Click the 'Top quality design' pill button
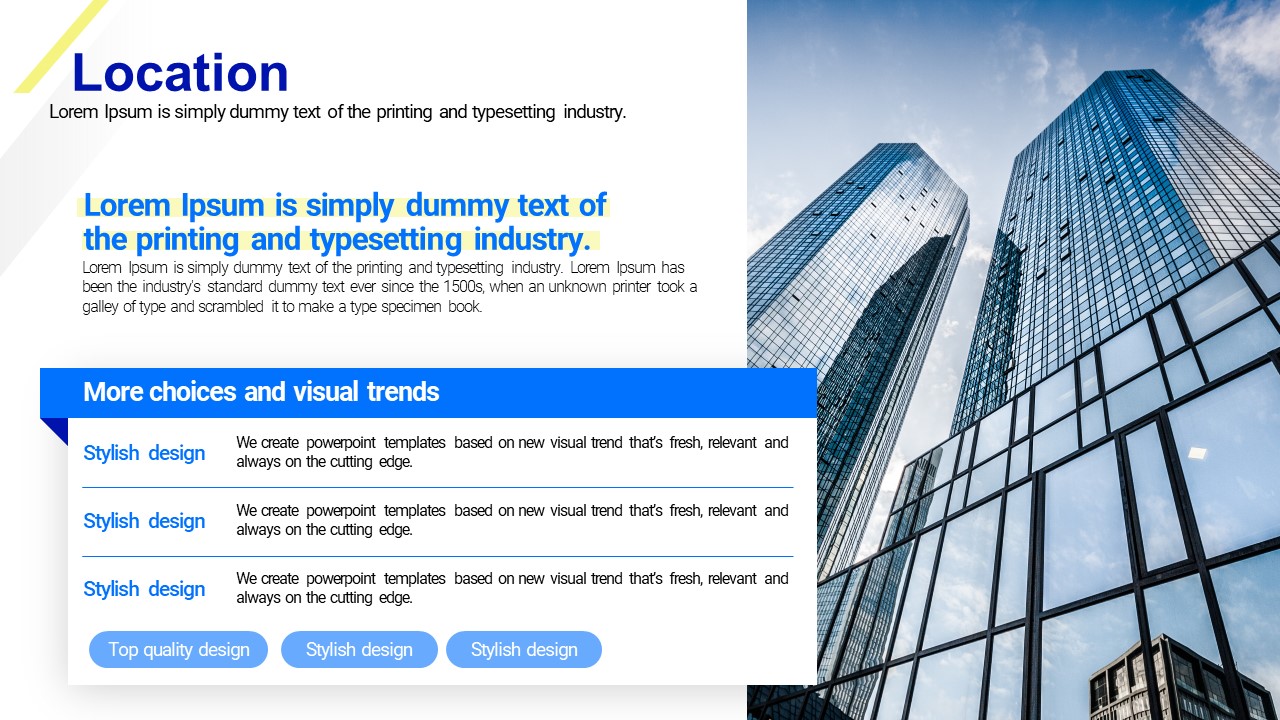This screenshot has height=720, width=1280. pos(179,650)
